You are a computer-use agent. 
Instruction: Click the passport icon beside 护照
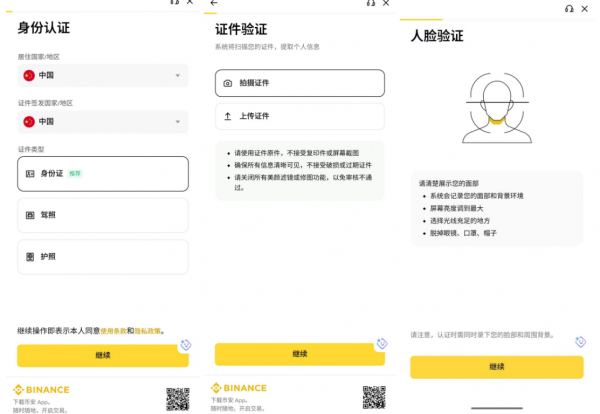coord(30,257)
